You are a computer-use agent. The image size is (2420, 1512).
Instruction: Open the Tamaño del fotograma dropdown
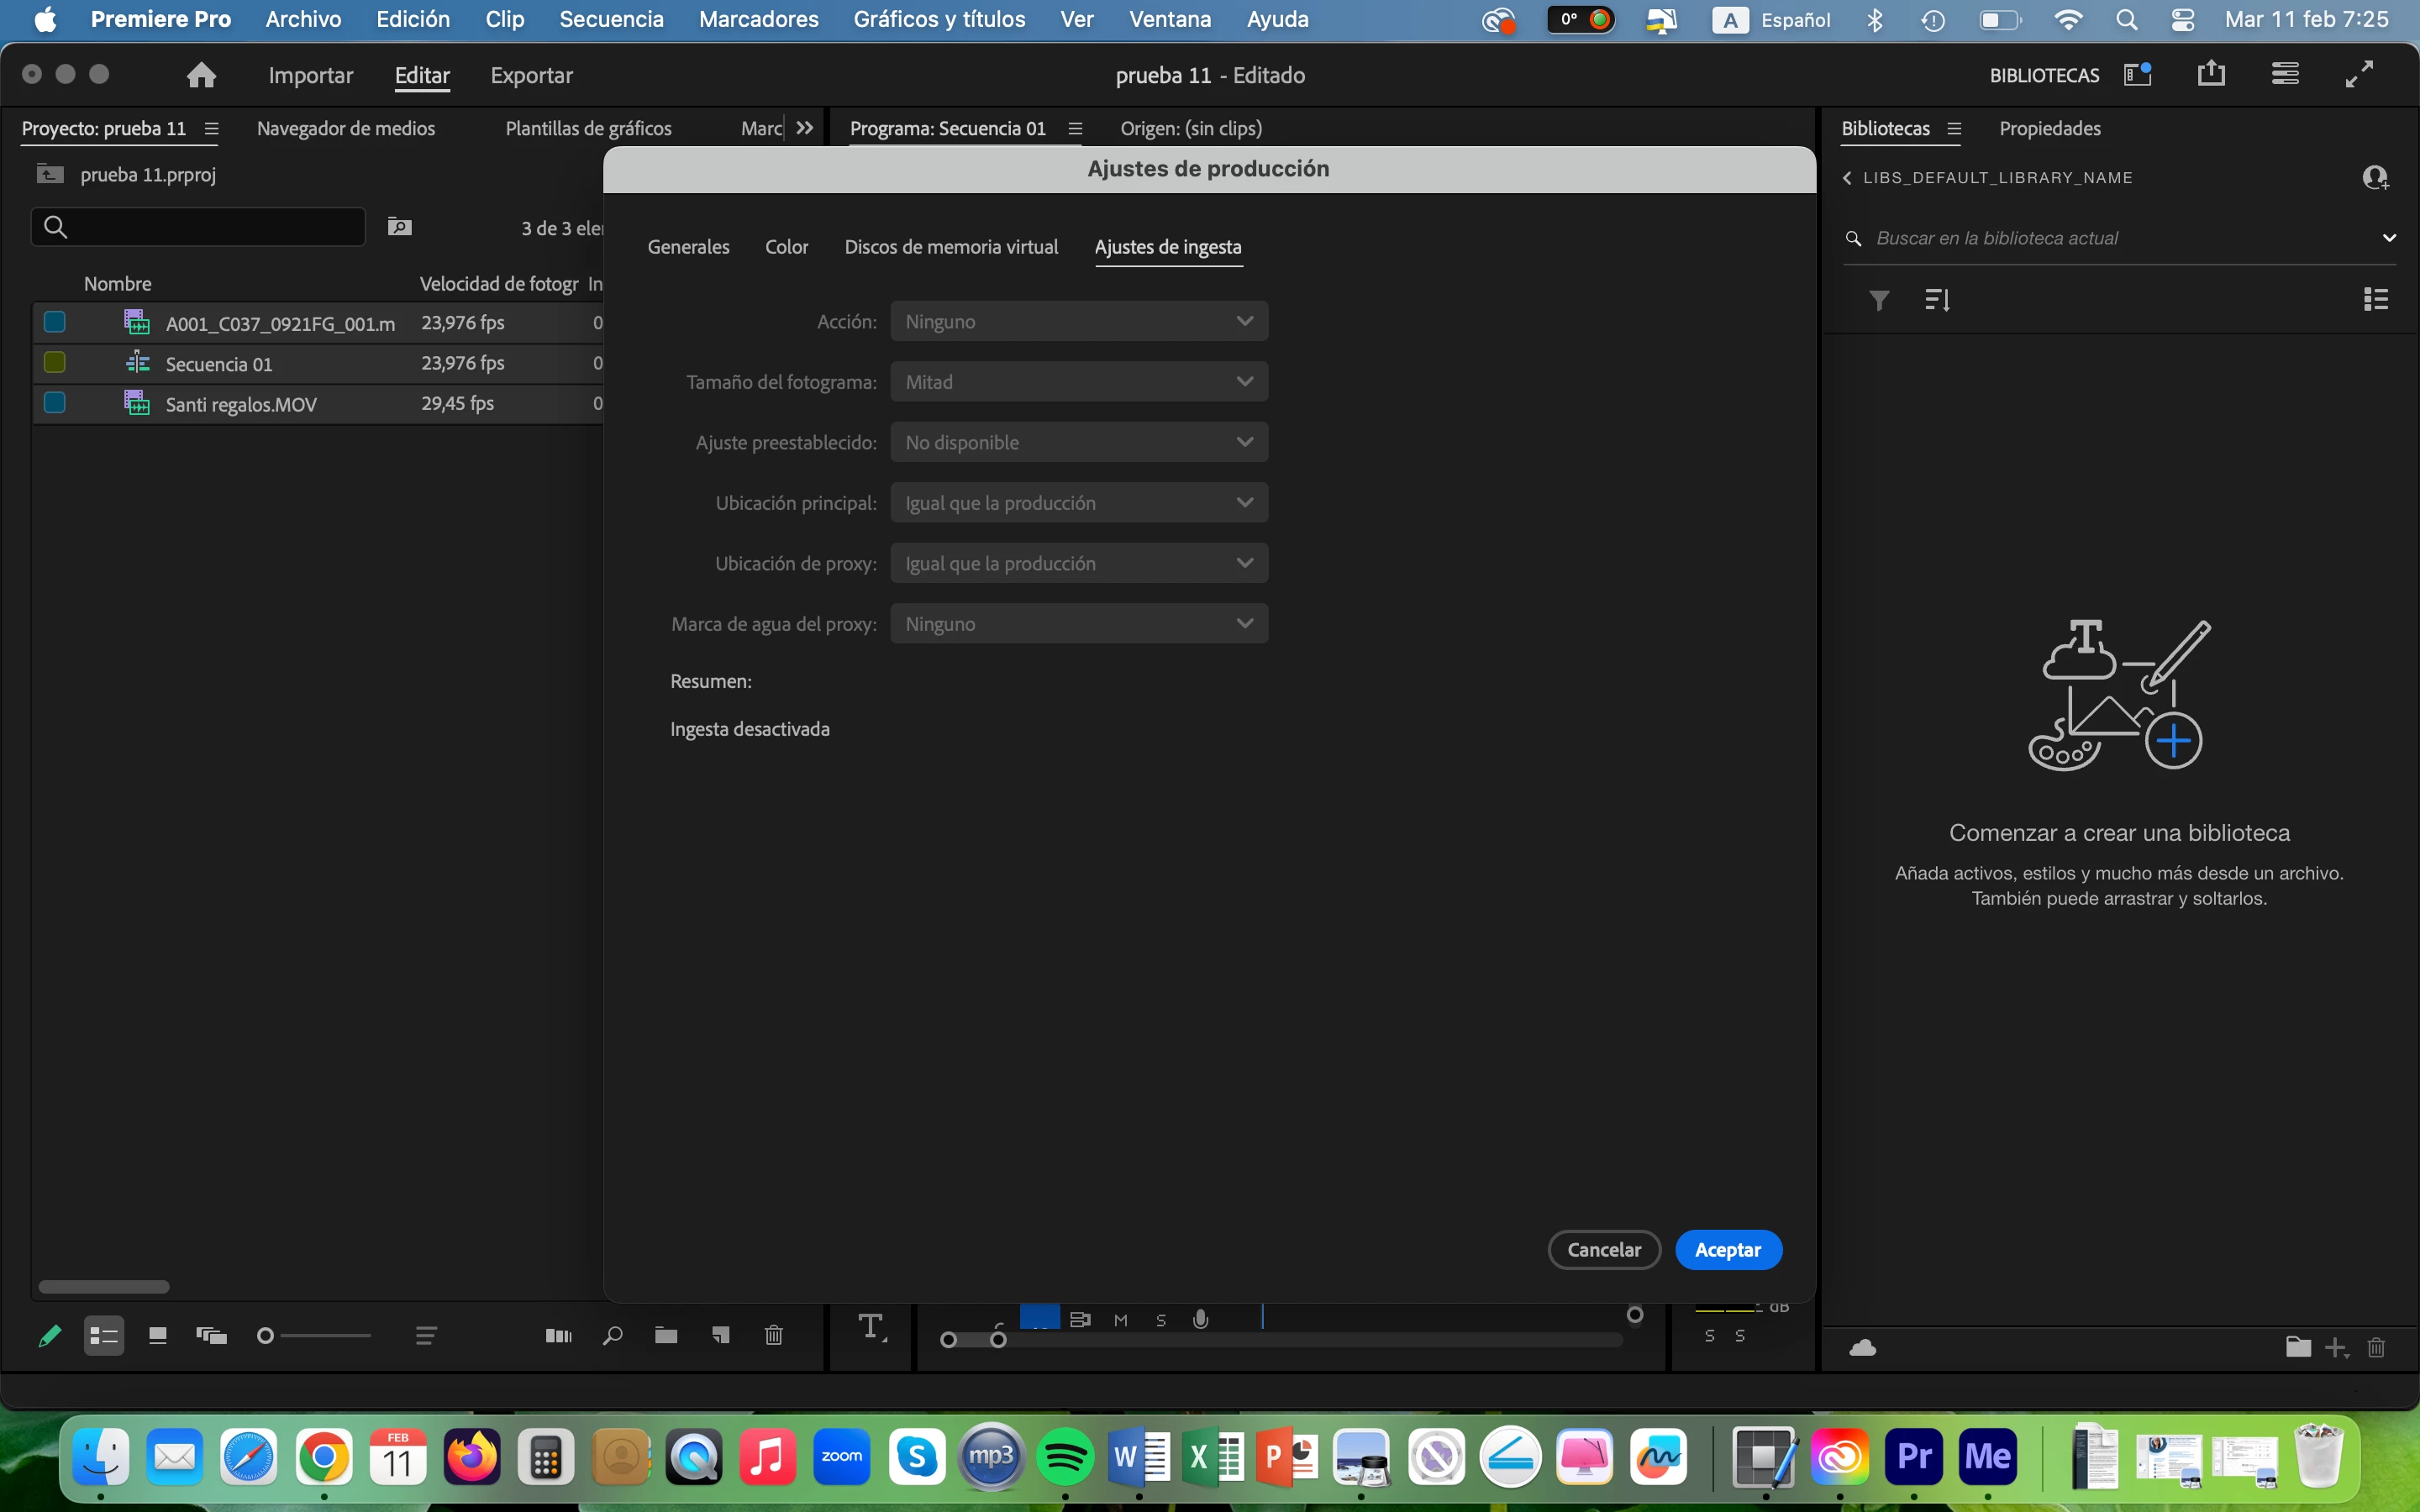tap(1079, 382)
